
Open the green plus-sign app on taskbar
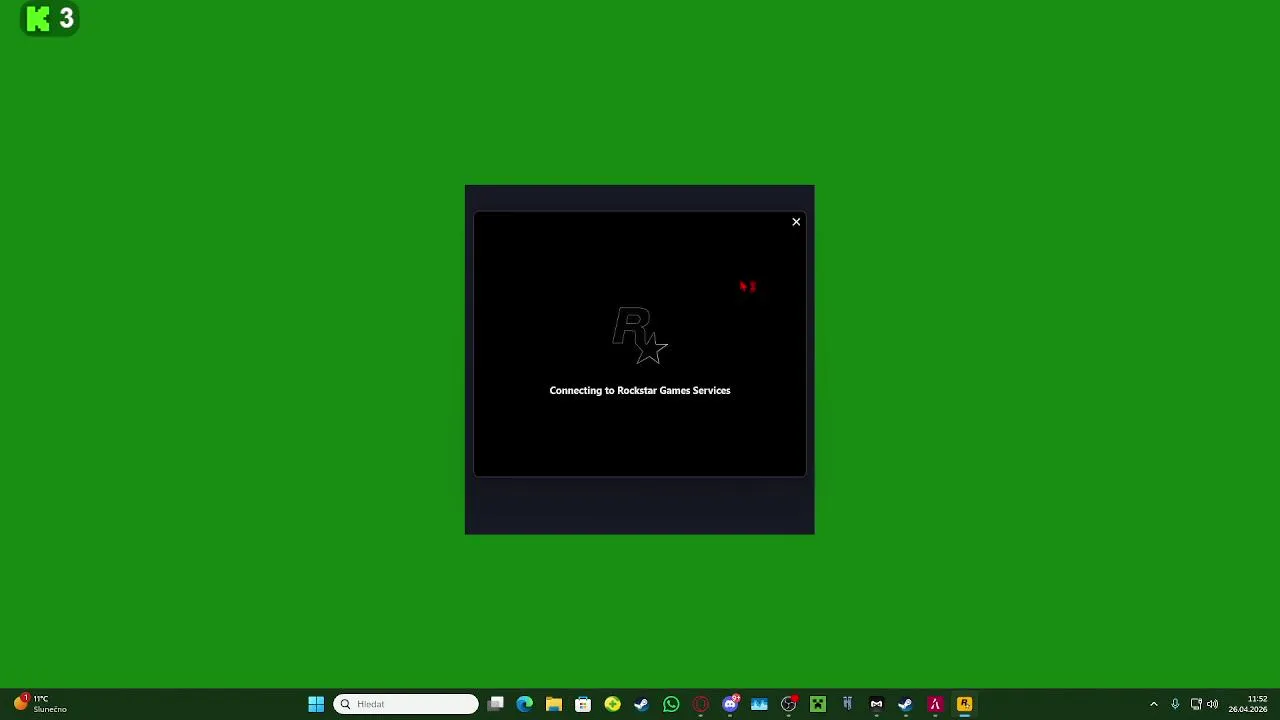612,704
